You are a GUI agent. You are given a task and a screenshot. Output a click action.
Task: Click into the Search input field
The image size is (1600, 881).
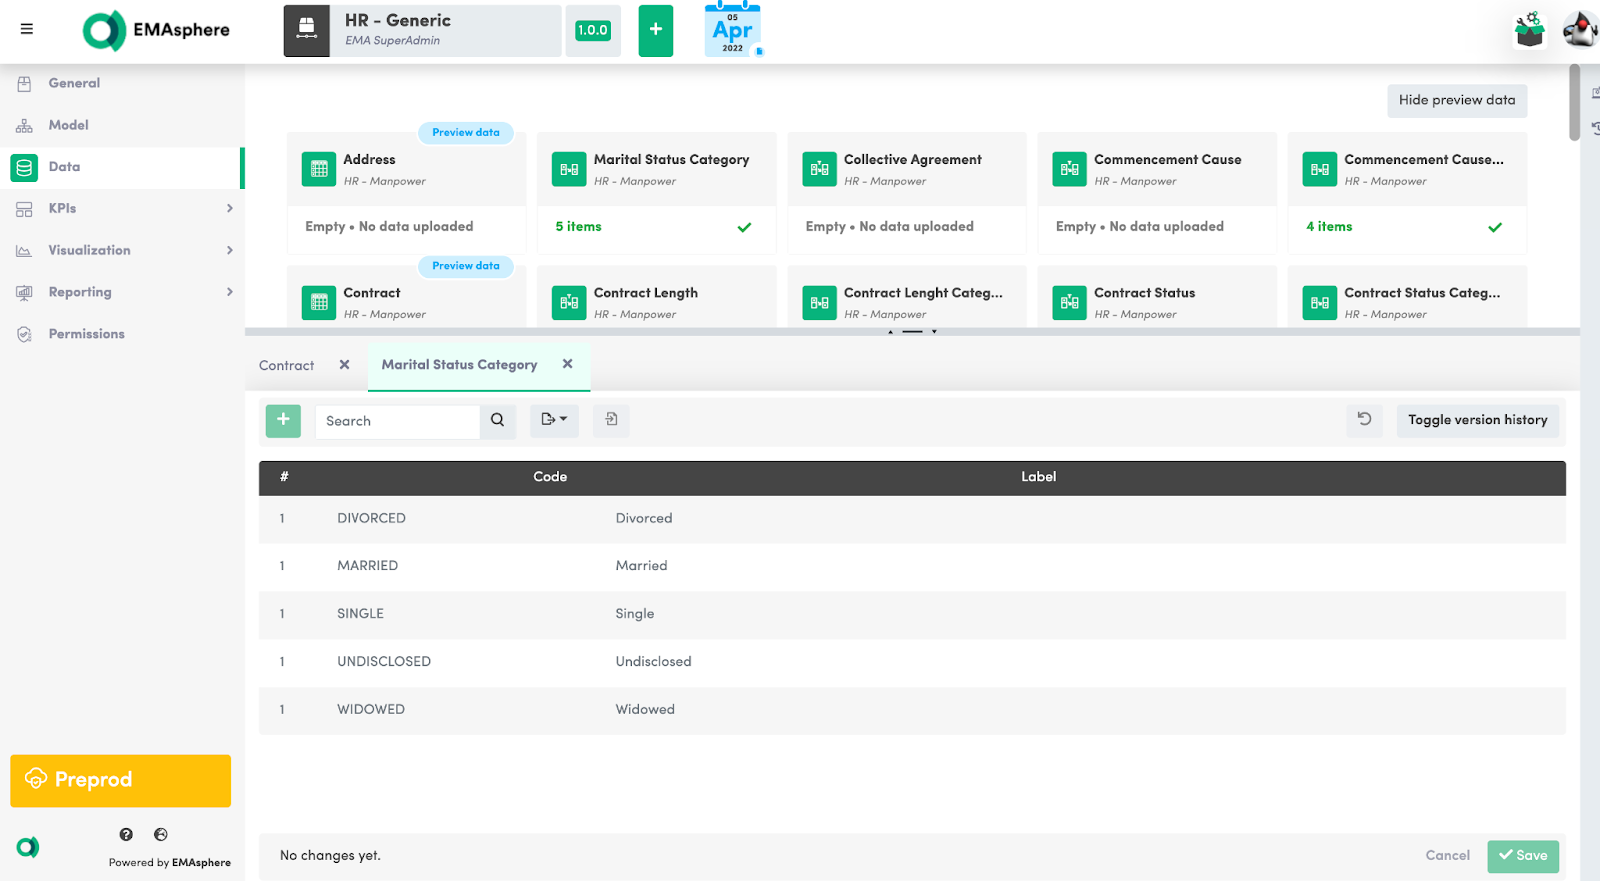398,421
